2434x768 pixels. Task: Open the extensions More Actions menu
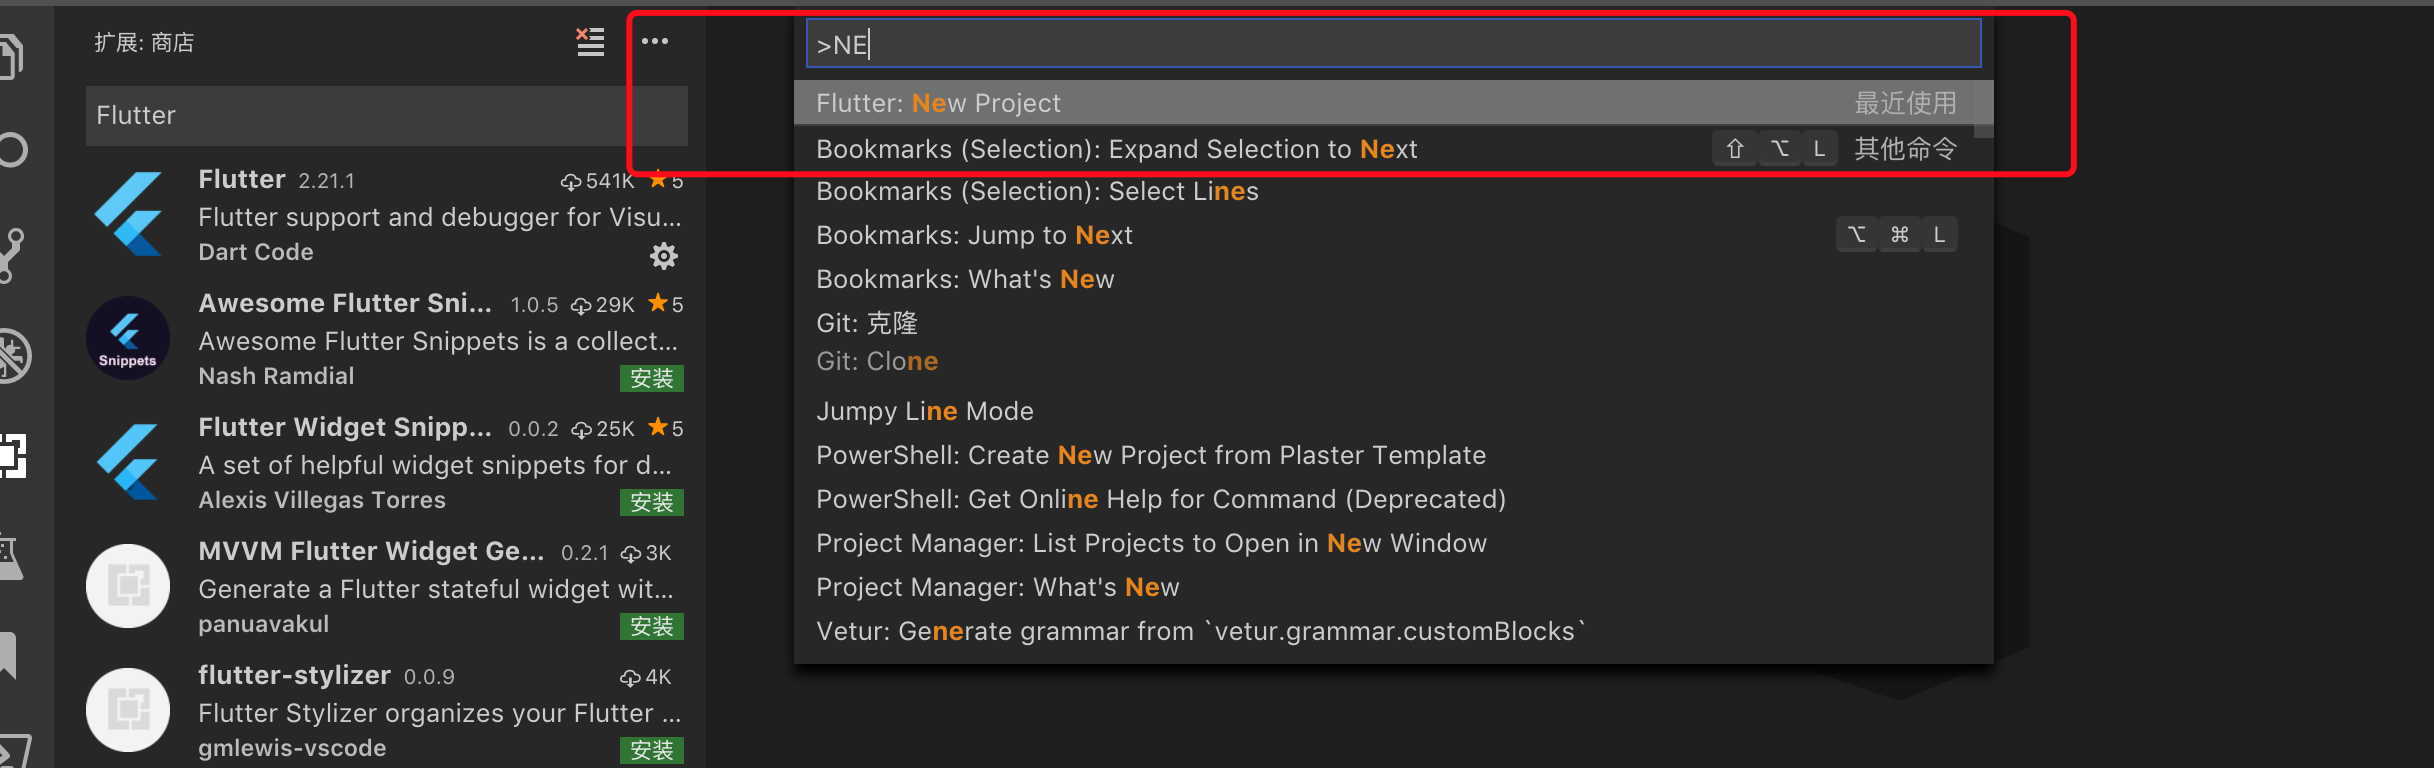pyautogui.click(x=655, y=42)
